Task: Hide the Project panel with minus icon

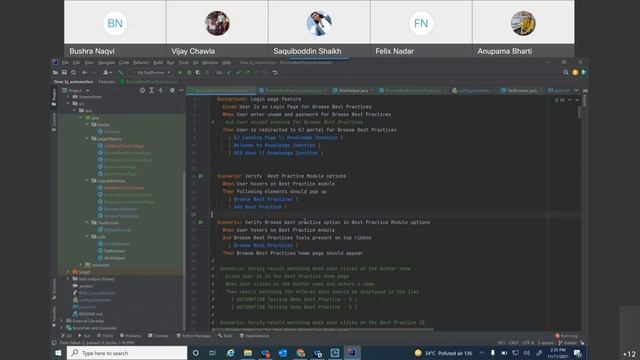Action: (x=181, y=90)
